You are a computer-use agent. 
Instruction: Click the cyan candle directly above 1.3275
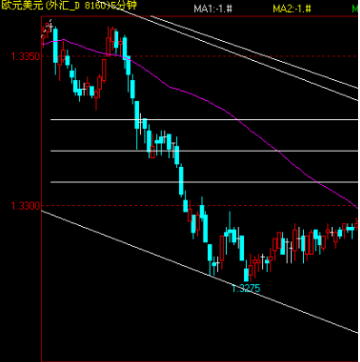coord(246,274)
